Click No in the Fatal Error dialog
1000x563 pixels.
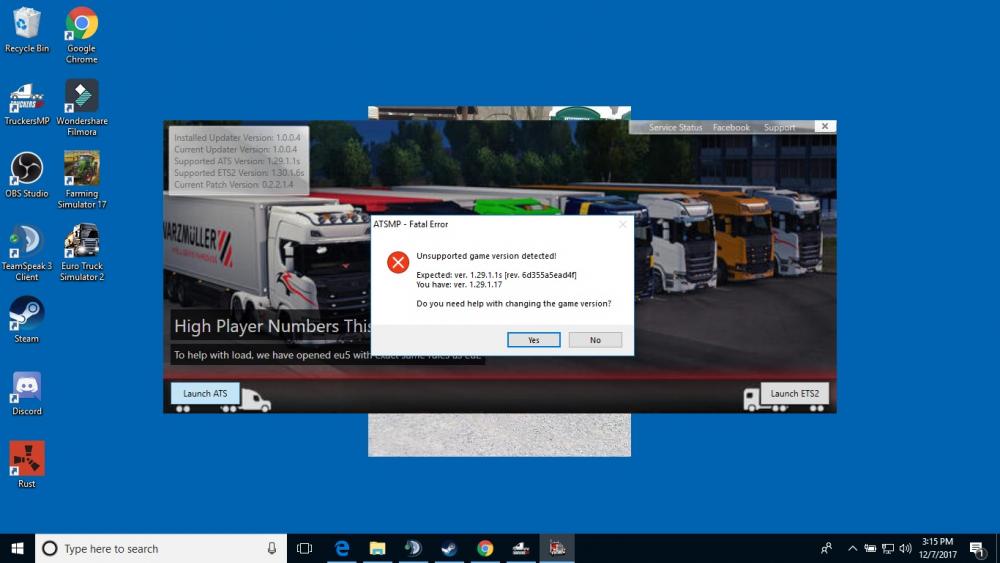pos(595,340)
